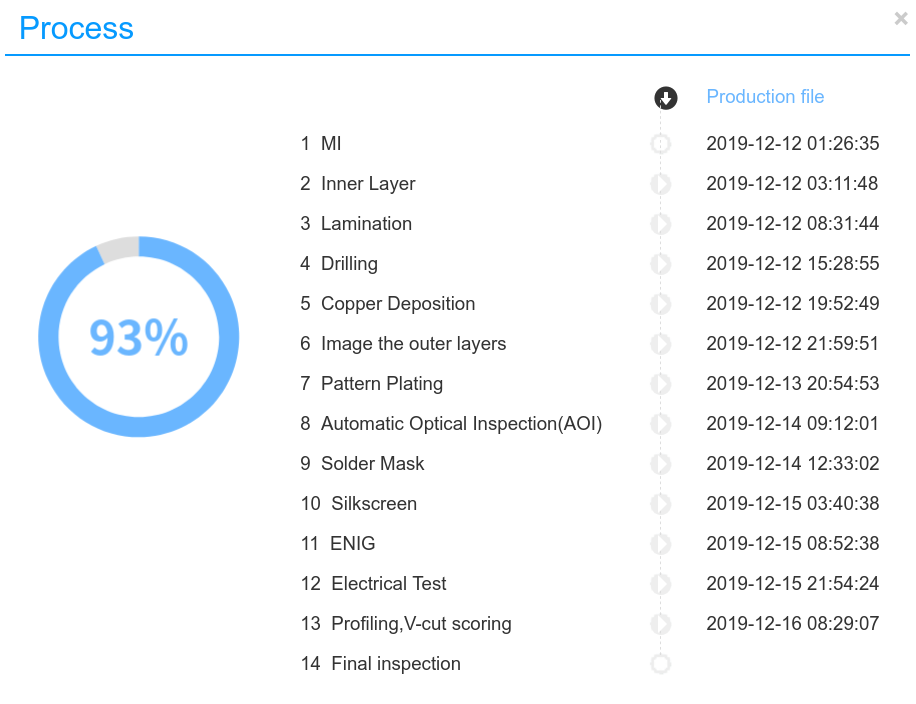916x704 pixels.
Task: Click the Electrical Test step marker
Action: click(661, 584)
